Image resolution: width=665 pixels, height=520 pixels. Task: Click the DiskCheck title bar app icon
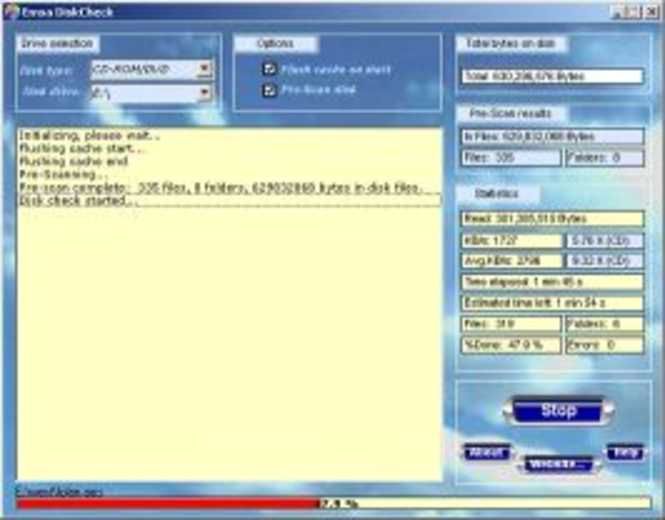[9, 11]
